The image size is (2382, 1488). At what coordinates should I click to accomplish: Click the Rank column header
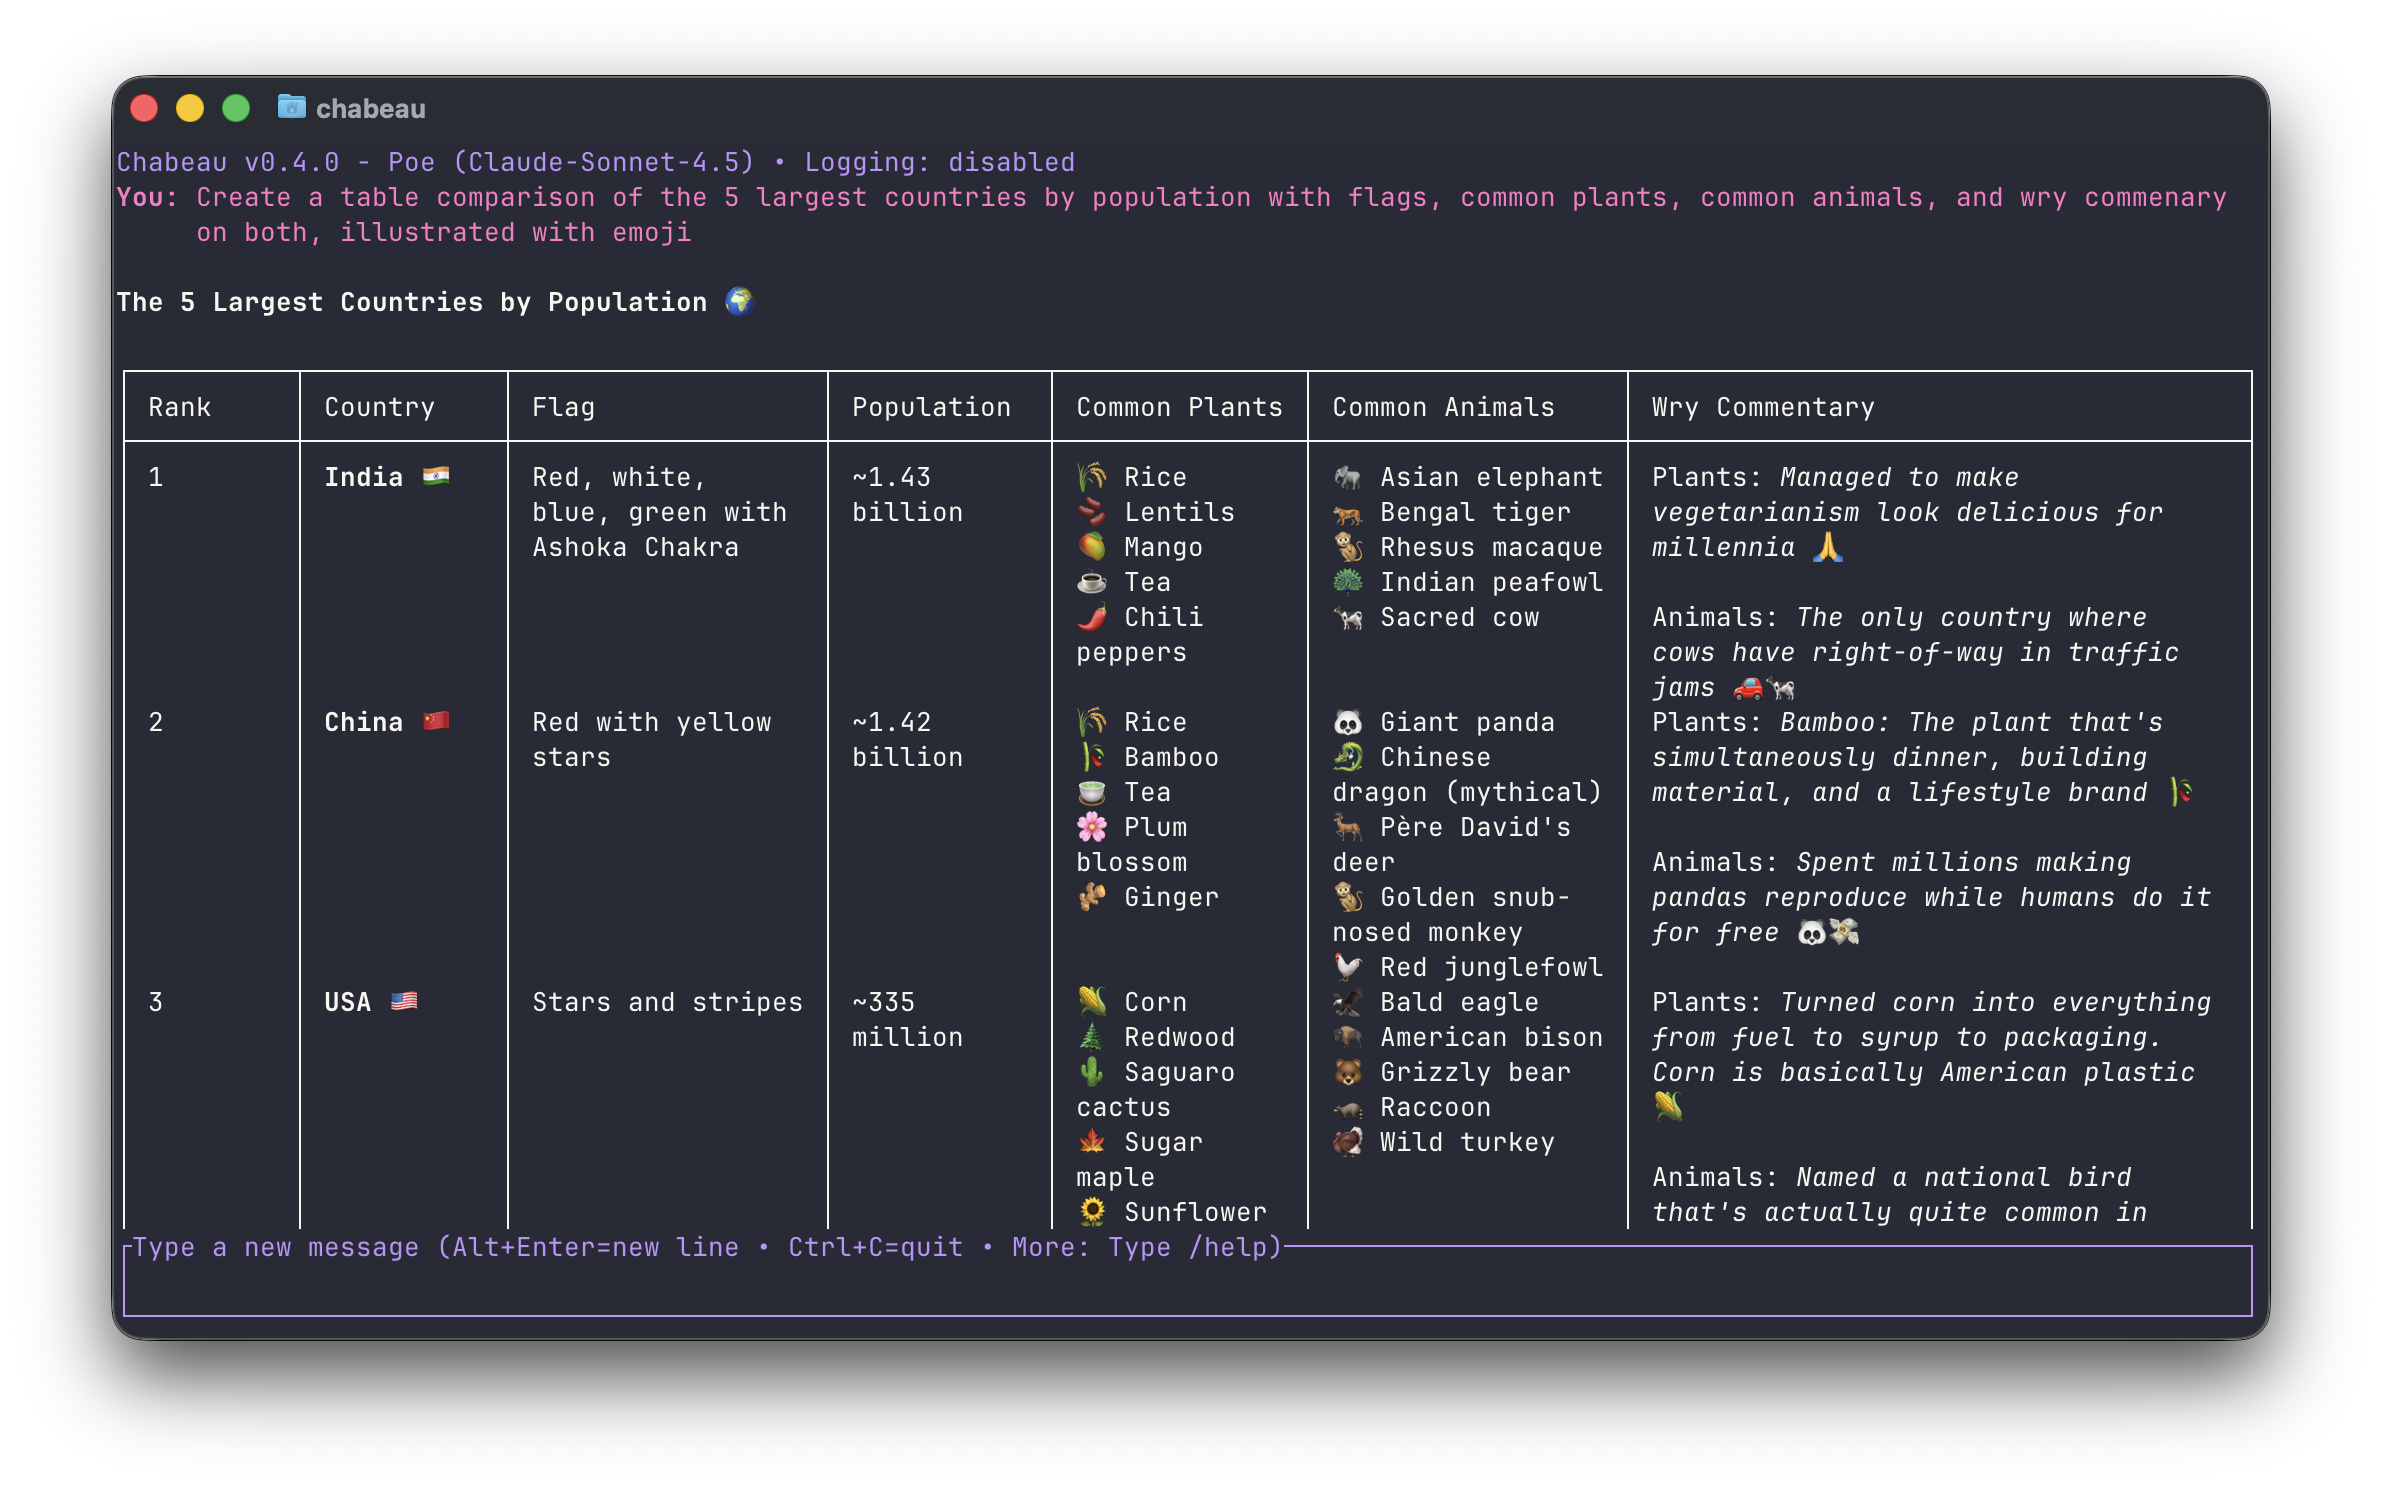[180, 407]
